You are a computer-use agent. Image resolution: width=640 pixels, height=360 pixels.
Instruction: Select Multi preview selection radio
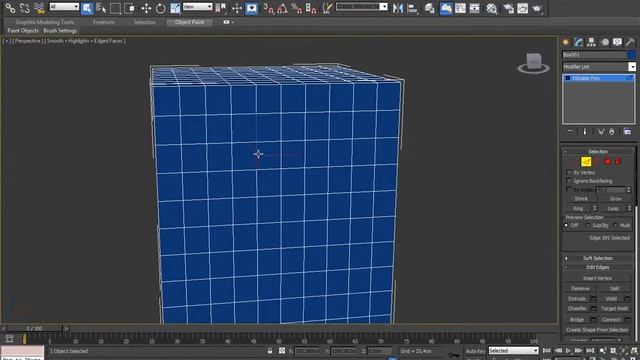coord(616,225)
